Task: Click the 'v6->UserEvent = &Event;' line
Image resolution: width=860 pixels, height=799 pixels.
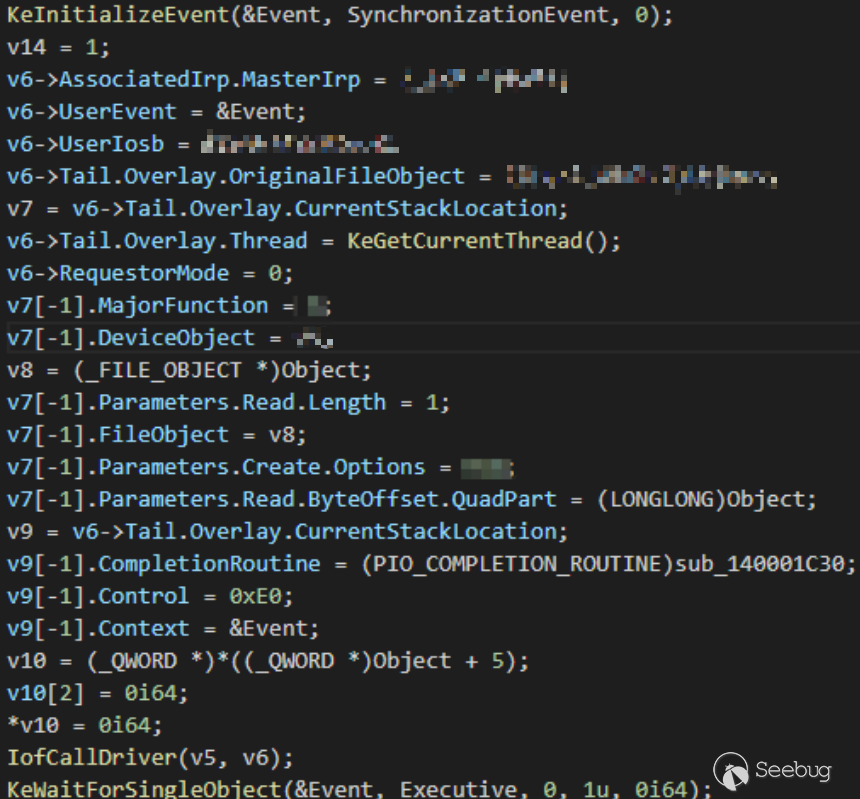Action: [x=156, y=112]
